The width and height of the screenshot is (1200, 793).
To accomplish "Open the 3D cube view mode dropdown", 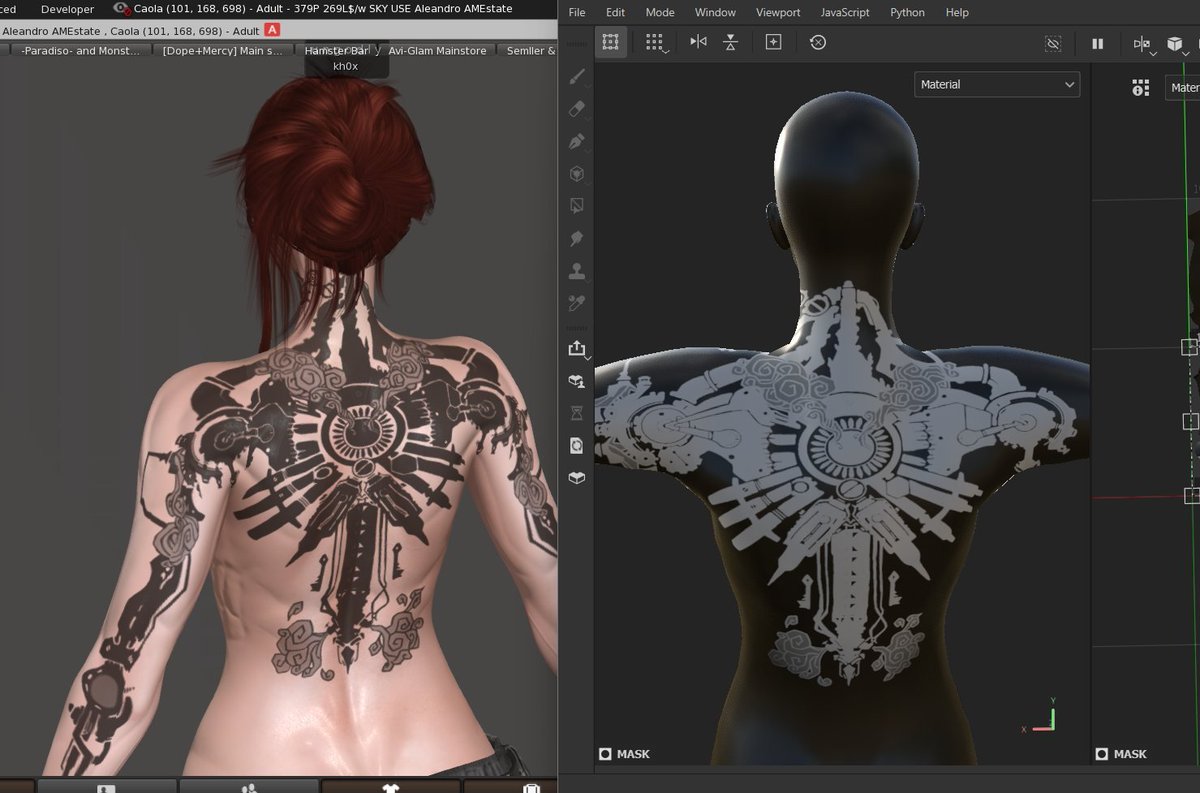I will point(1177,44).
